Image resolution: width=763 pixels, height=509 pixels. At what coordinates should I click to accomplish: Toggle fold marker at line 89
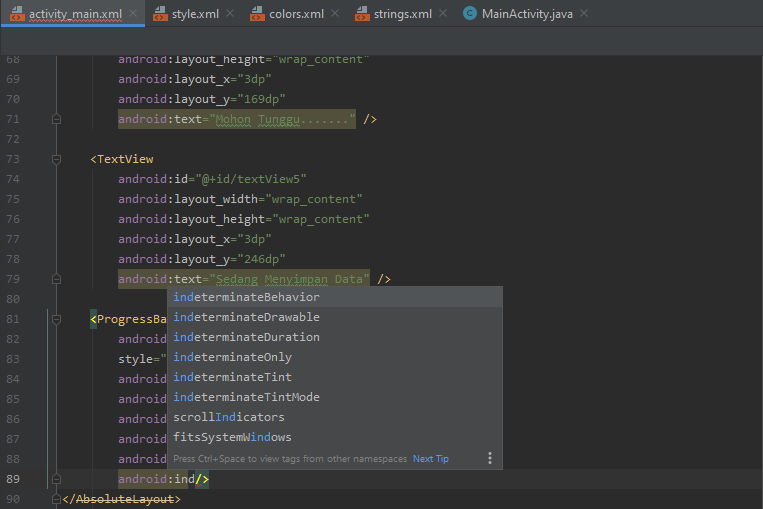click(x=56, y=479)
